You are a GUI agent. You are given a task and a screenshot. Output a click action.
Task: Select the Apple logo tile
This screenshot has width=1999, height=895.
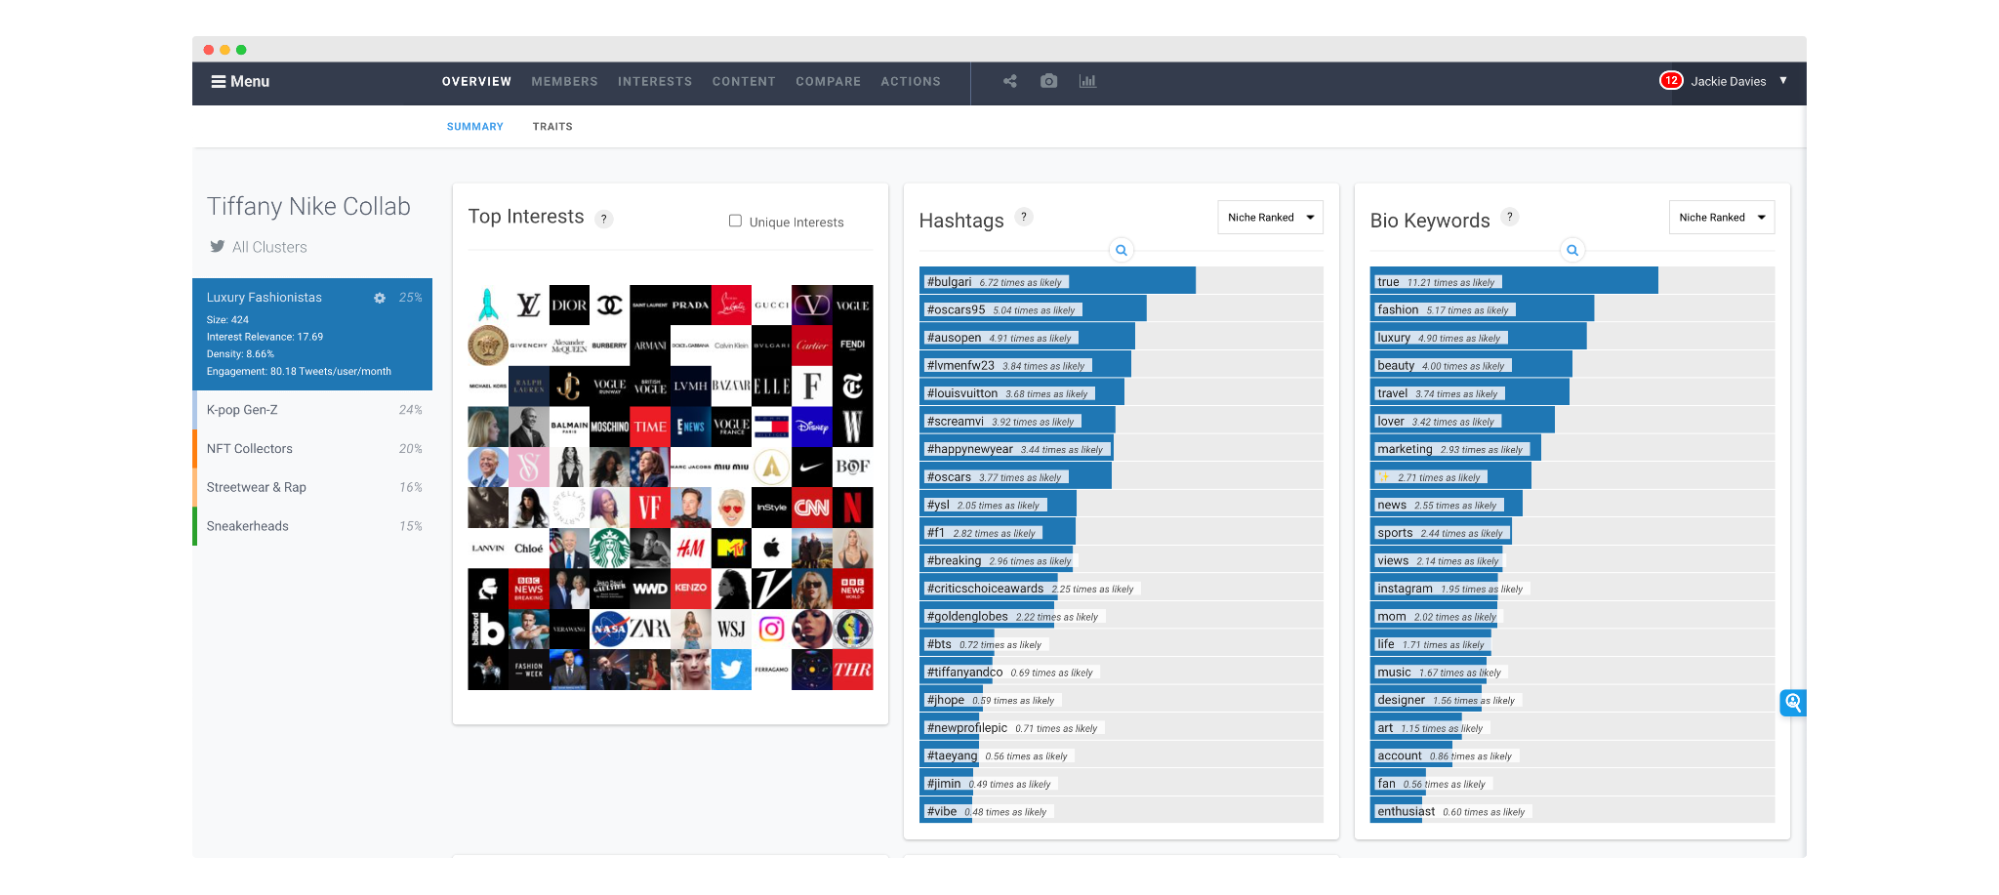771,548
